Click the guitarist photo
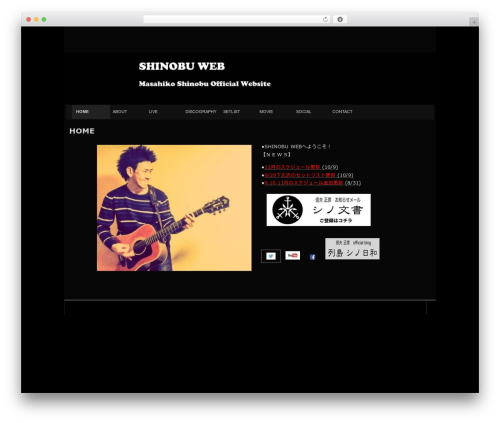The height and width of the screenshot is (423, 500). coord(174,208)
